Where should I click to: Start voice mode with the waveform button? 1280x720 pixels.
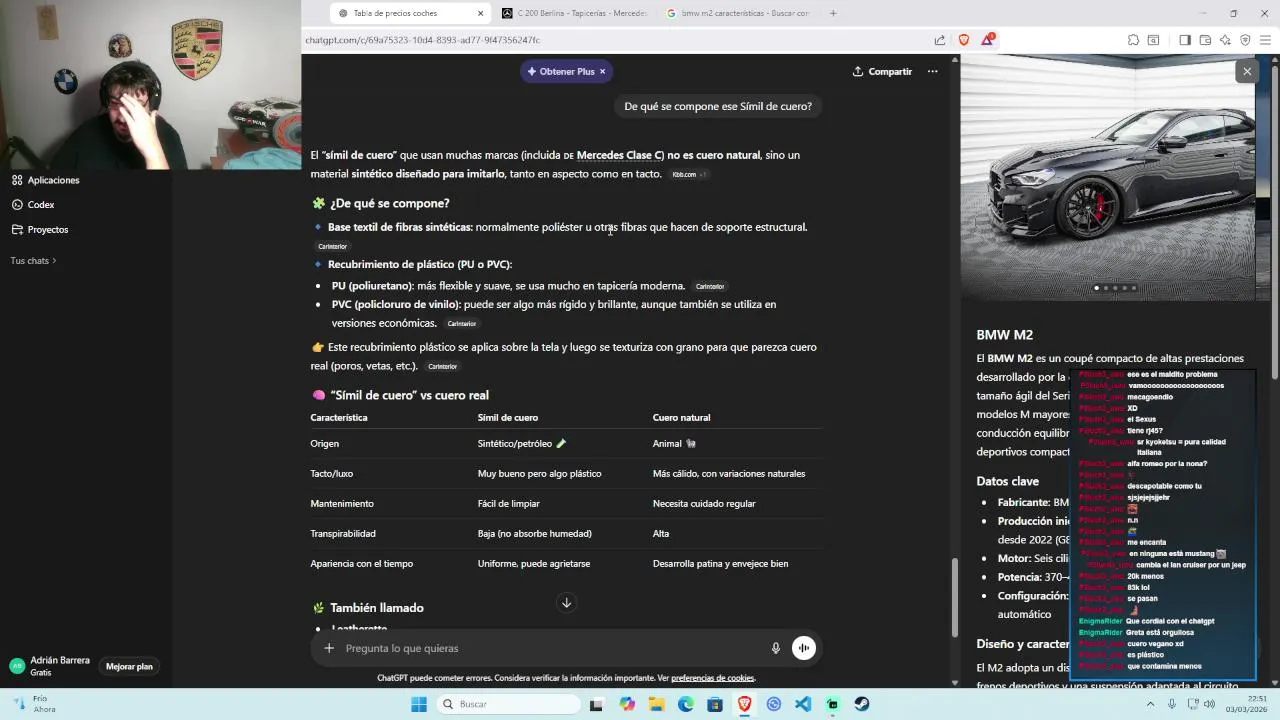804,648
